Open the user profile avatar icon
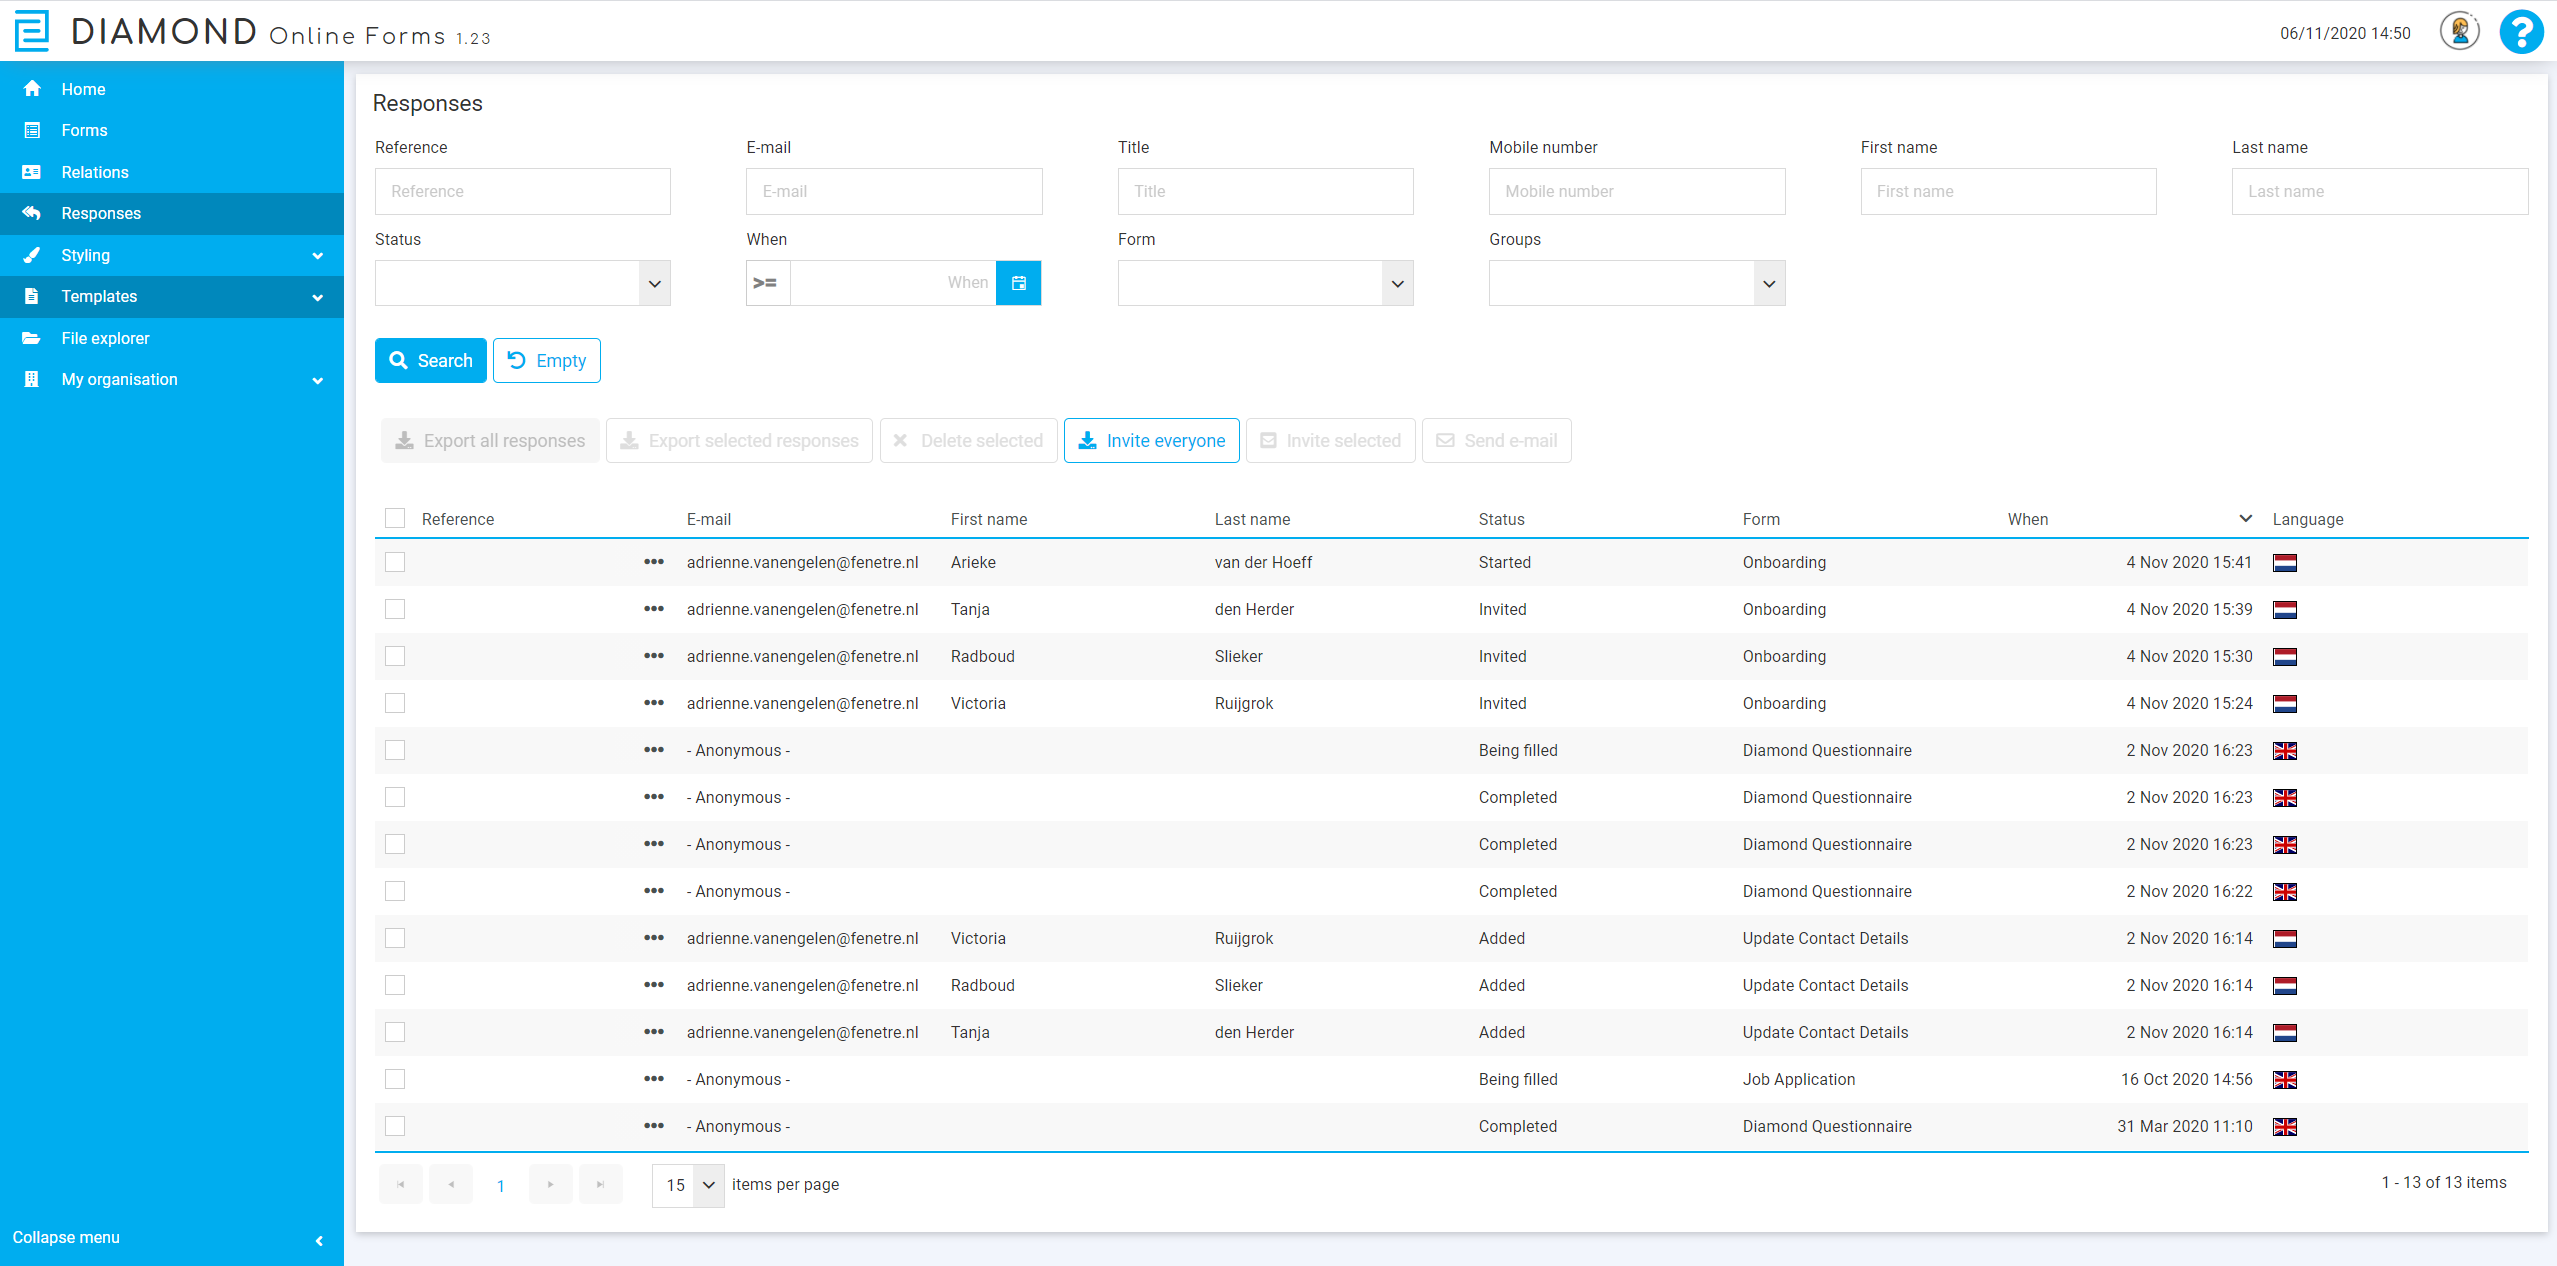The height and width of the screenshot is (1266, 2557). coord(2457,31)
